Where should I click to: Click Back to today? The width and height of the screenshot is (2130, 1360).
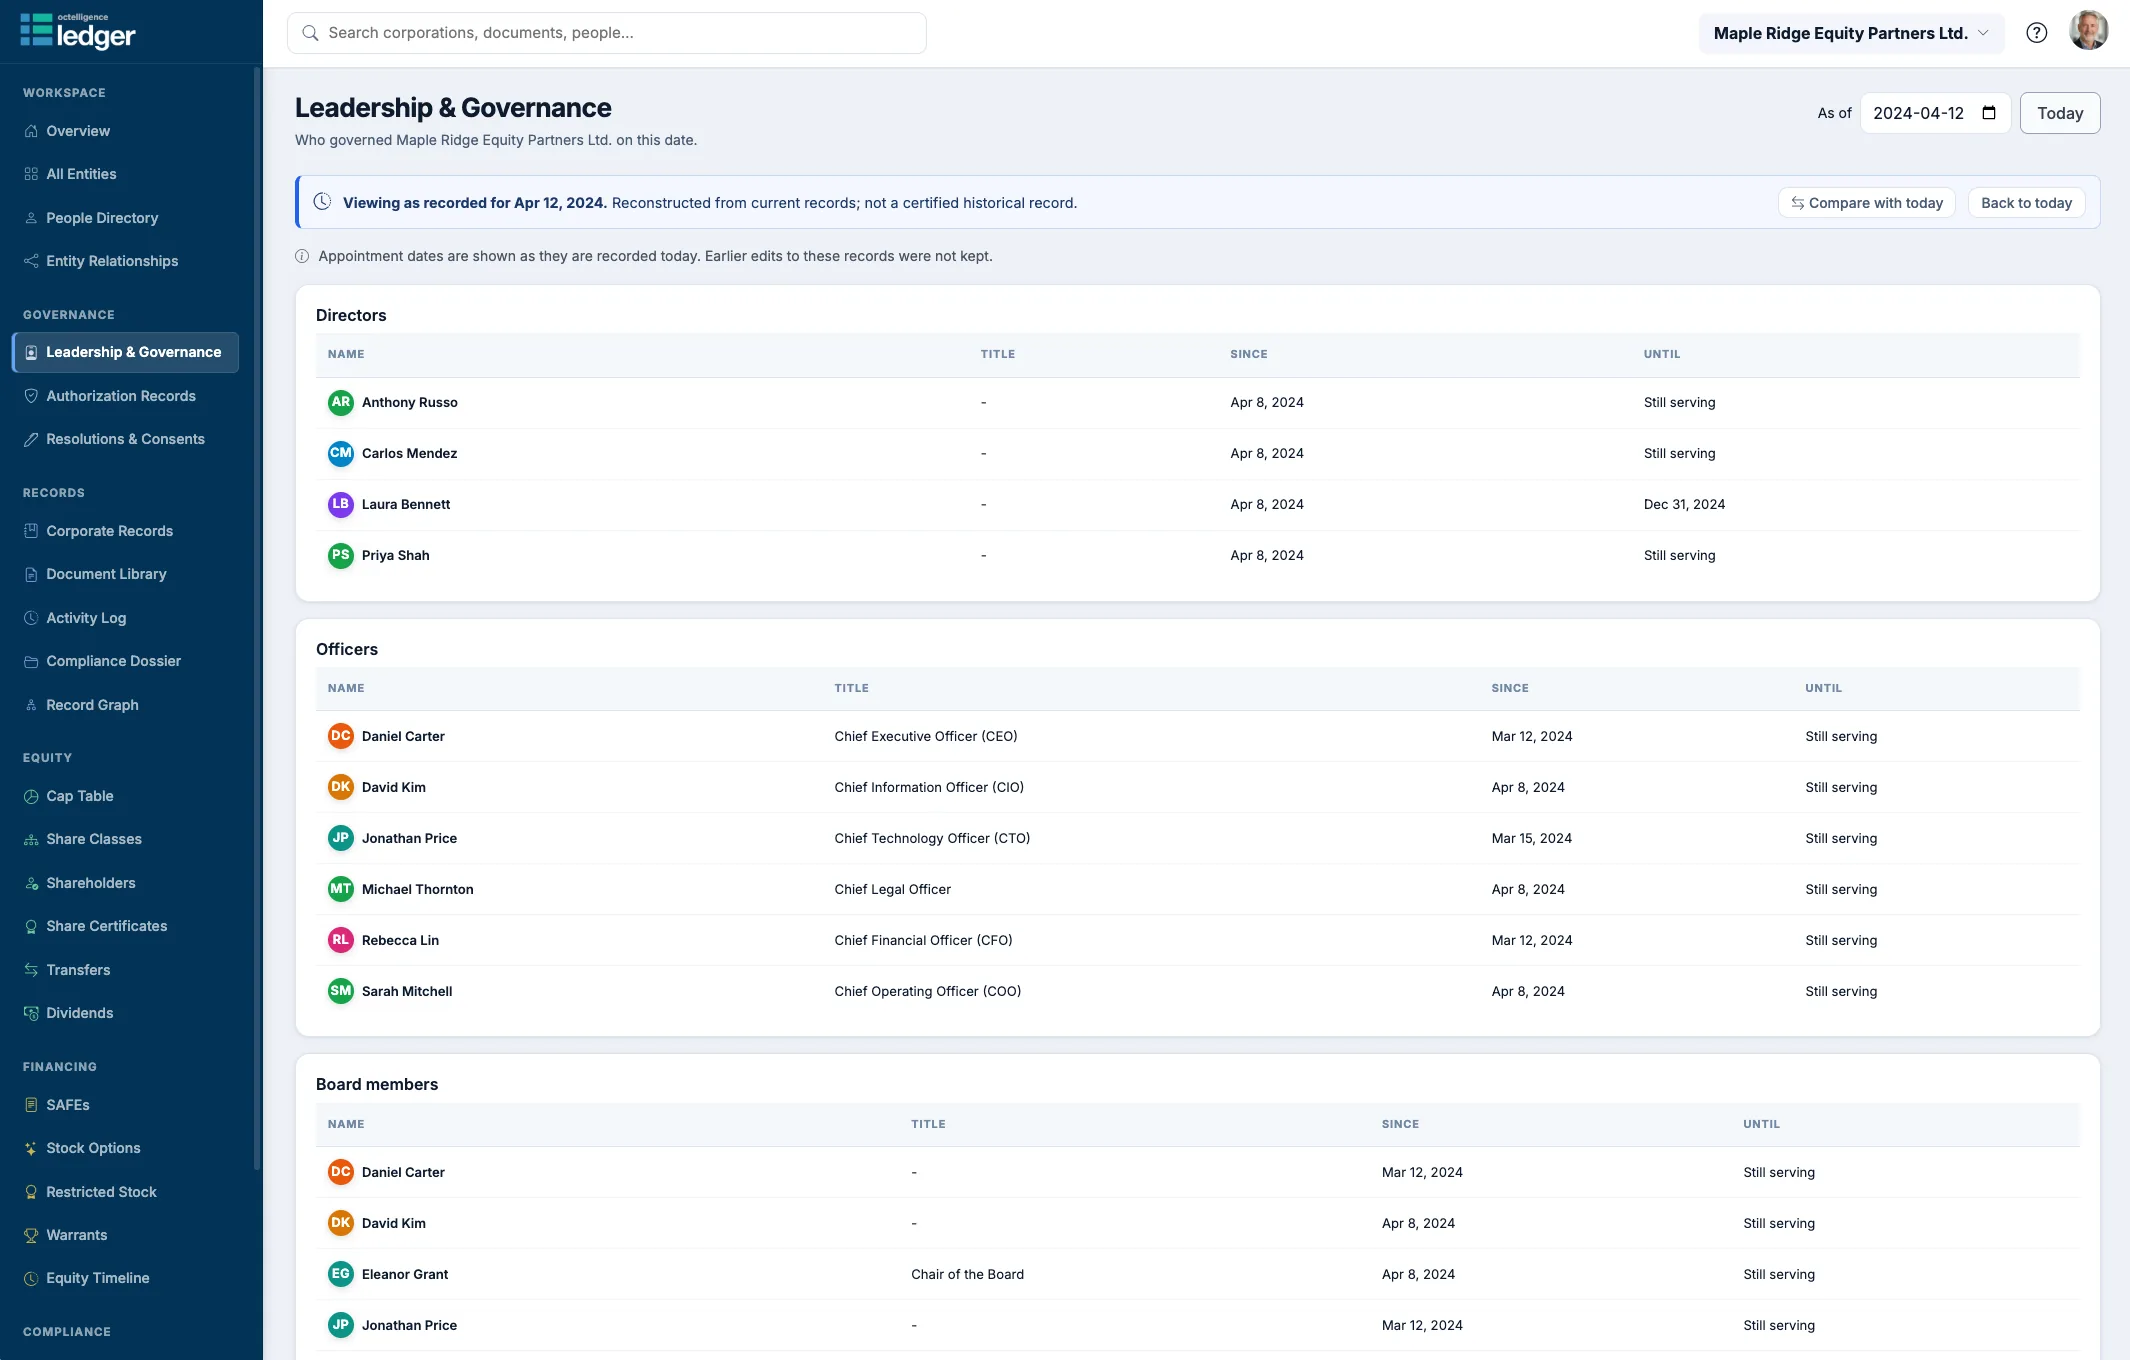[2026, 203]
